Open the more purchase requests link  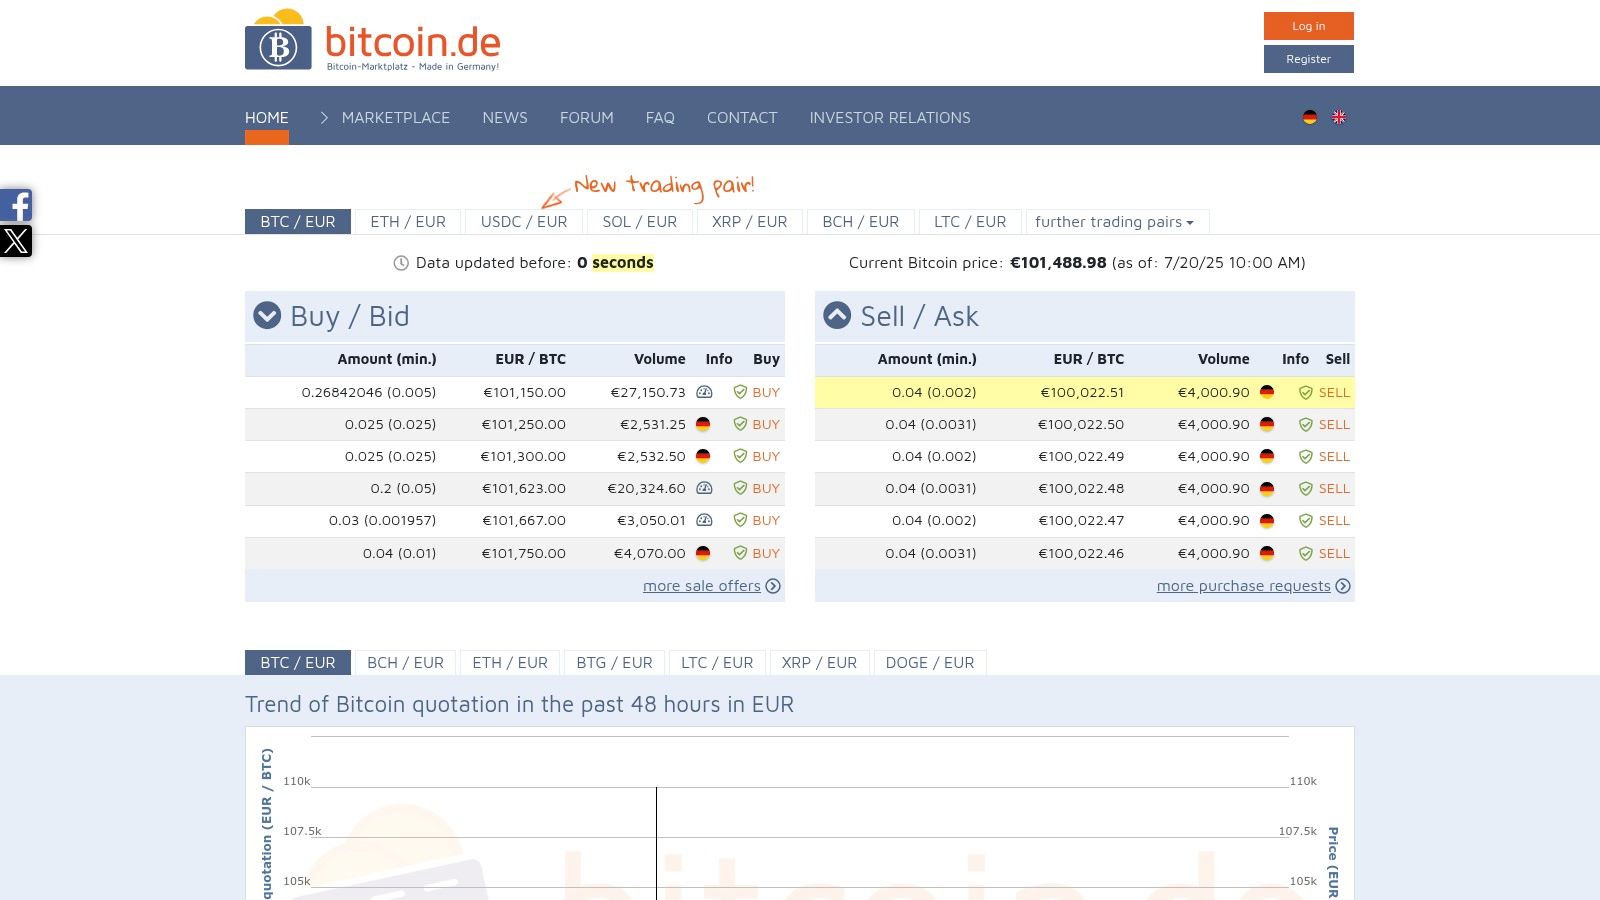1244,586
